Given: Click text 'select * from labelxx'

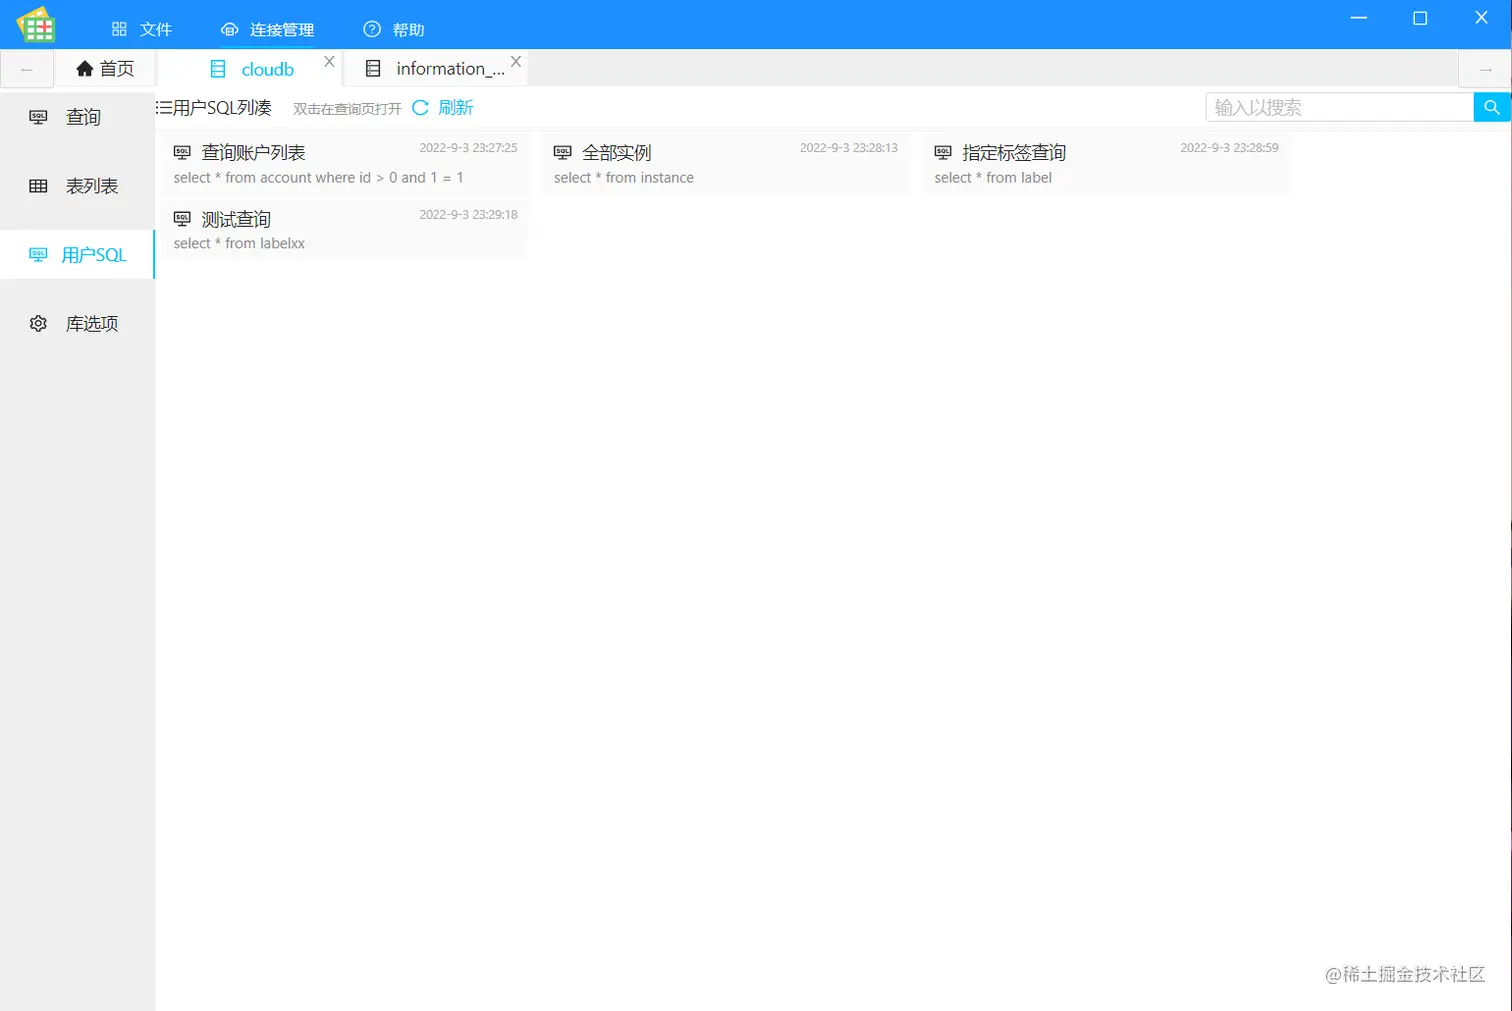Looking at the screenshot, I should (x=239, y=243).
